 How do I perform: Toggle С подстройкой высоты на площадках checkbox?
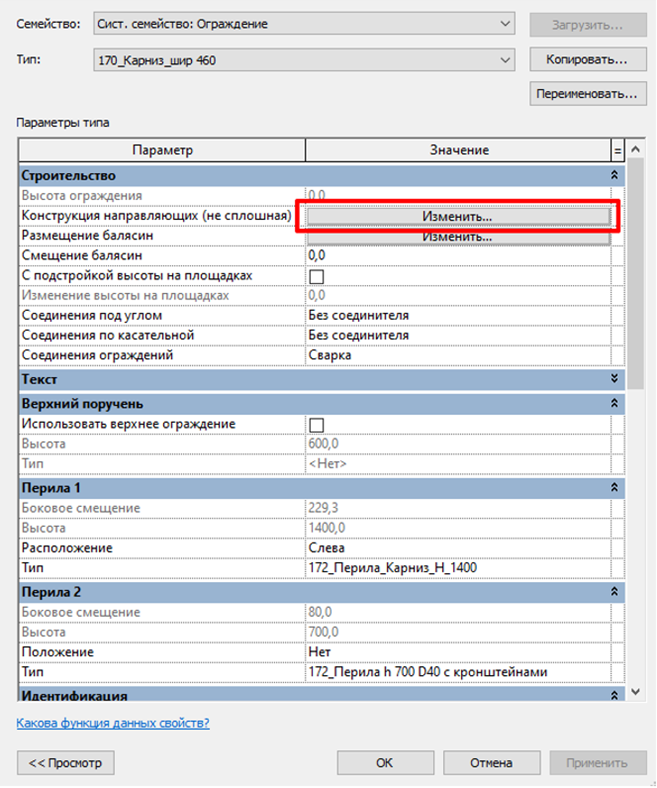pyautogui.click(x=317, y=276)
